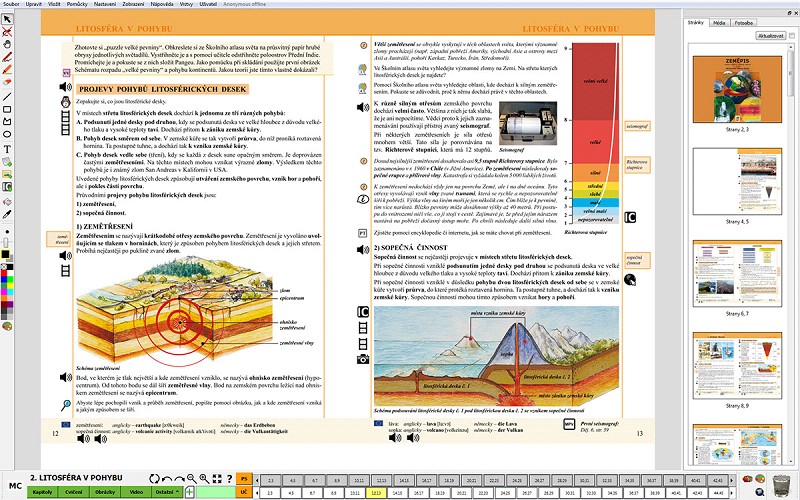The height and width of the screenshot is (500, 800).
Task: Select the eyedropper color picker tool
Action: pyautogui.click(x=7, y=214)
